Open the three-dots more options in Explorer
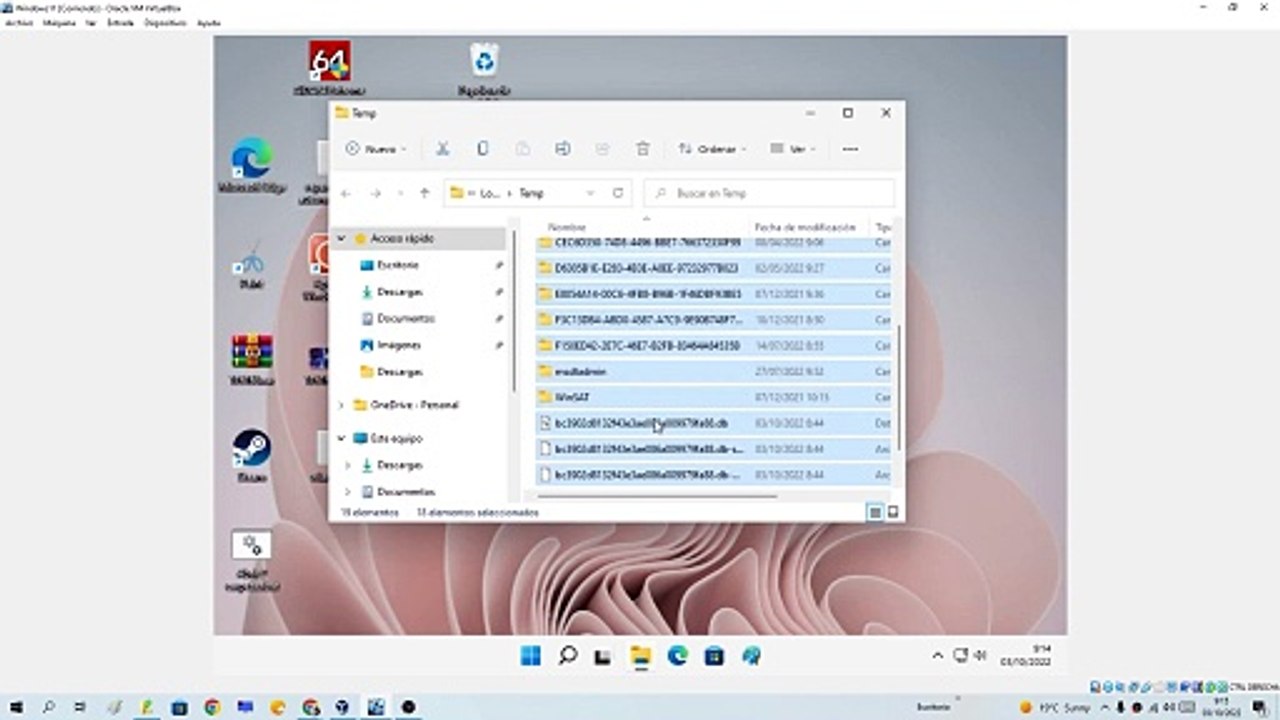 850,149
